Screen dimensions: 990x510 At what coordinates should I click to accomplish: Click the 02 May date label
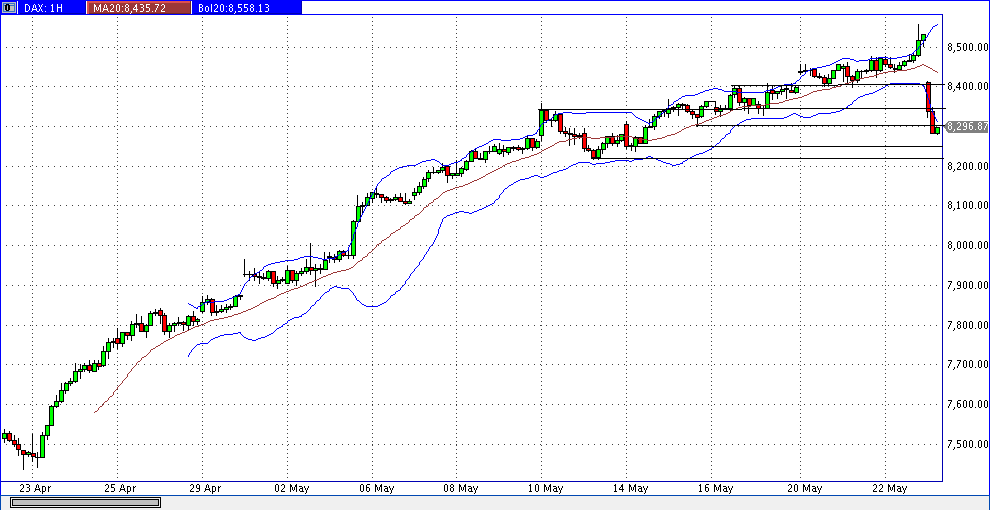coord(291,488)
